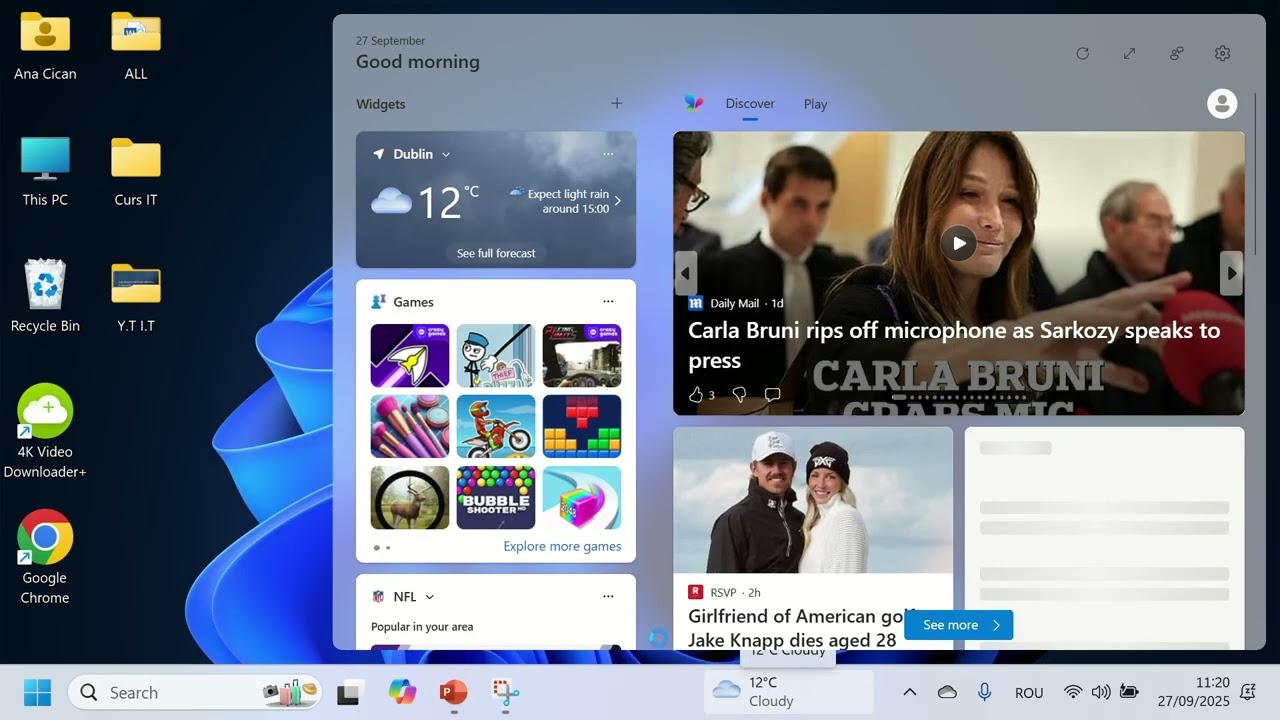Refresh the widgets board feed
Screen dimensions: 1280x720
point(1082,53)
